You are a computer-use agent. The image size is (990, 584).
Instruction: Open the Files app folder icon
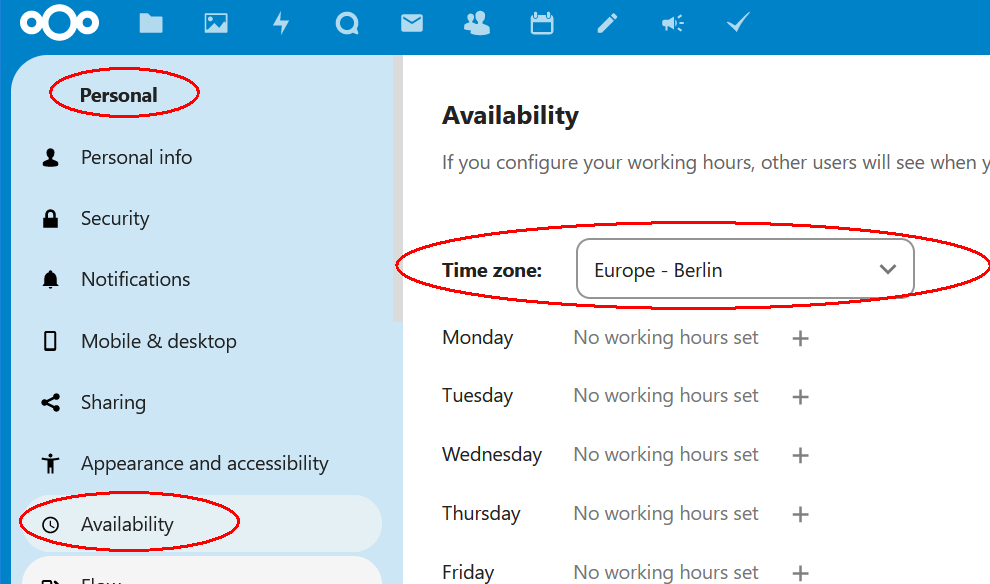click(151, 24)
